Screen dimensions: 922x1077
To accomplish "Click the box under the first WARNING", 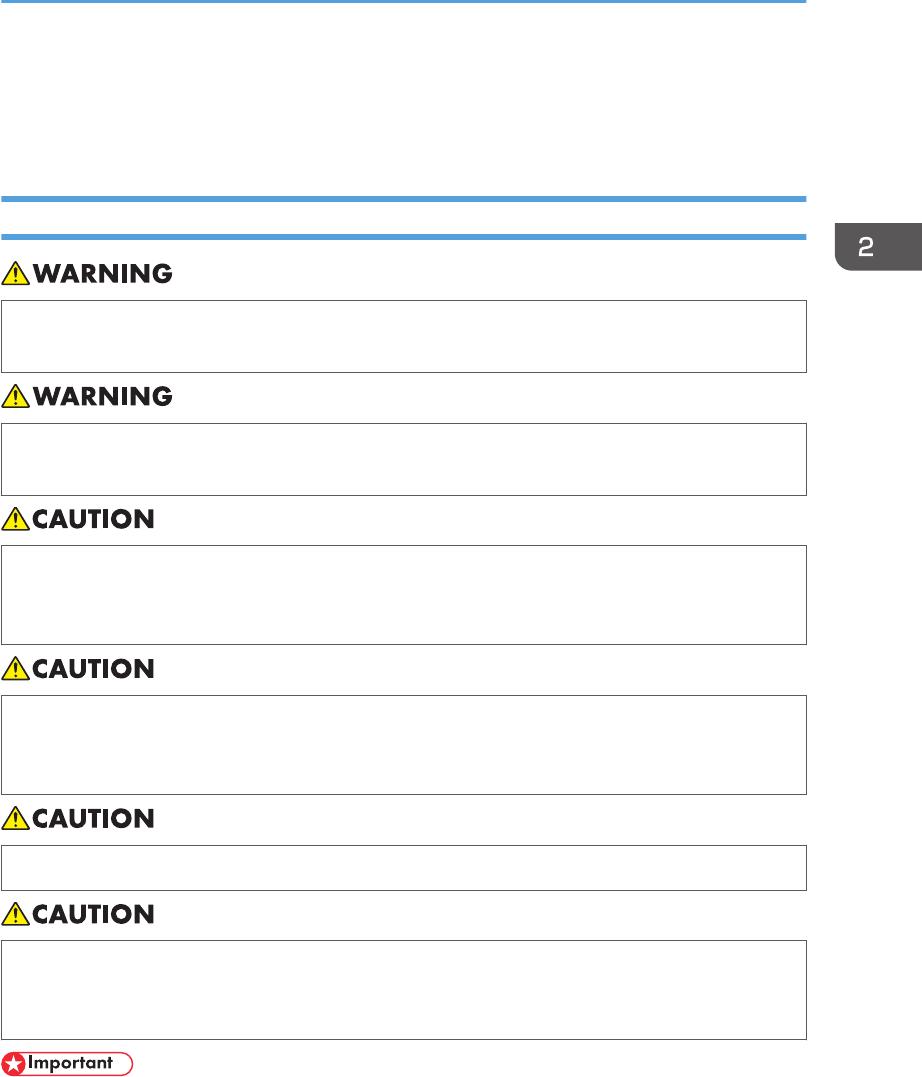I will click(404, 336).
